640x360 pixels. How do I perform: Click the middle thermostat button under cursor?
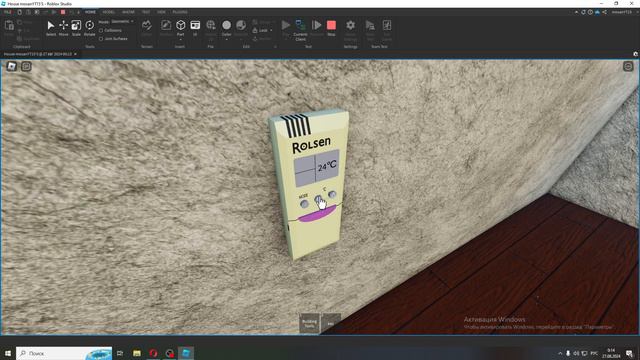pyautogui.click(x=318, y=199)
